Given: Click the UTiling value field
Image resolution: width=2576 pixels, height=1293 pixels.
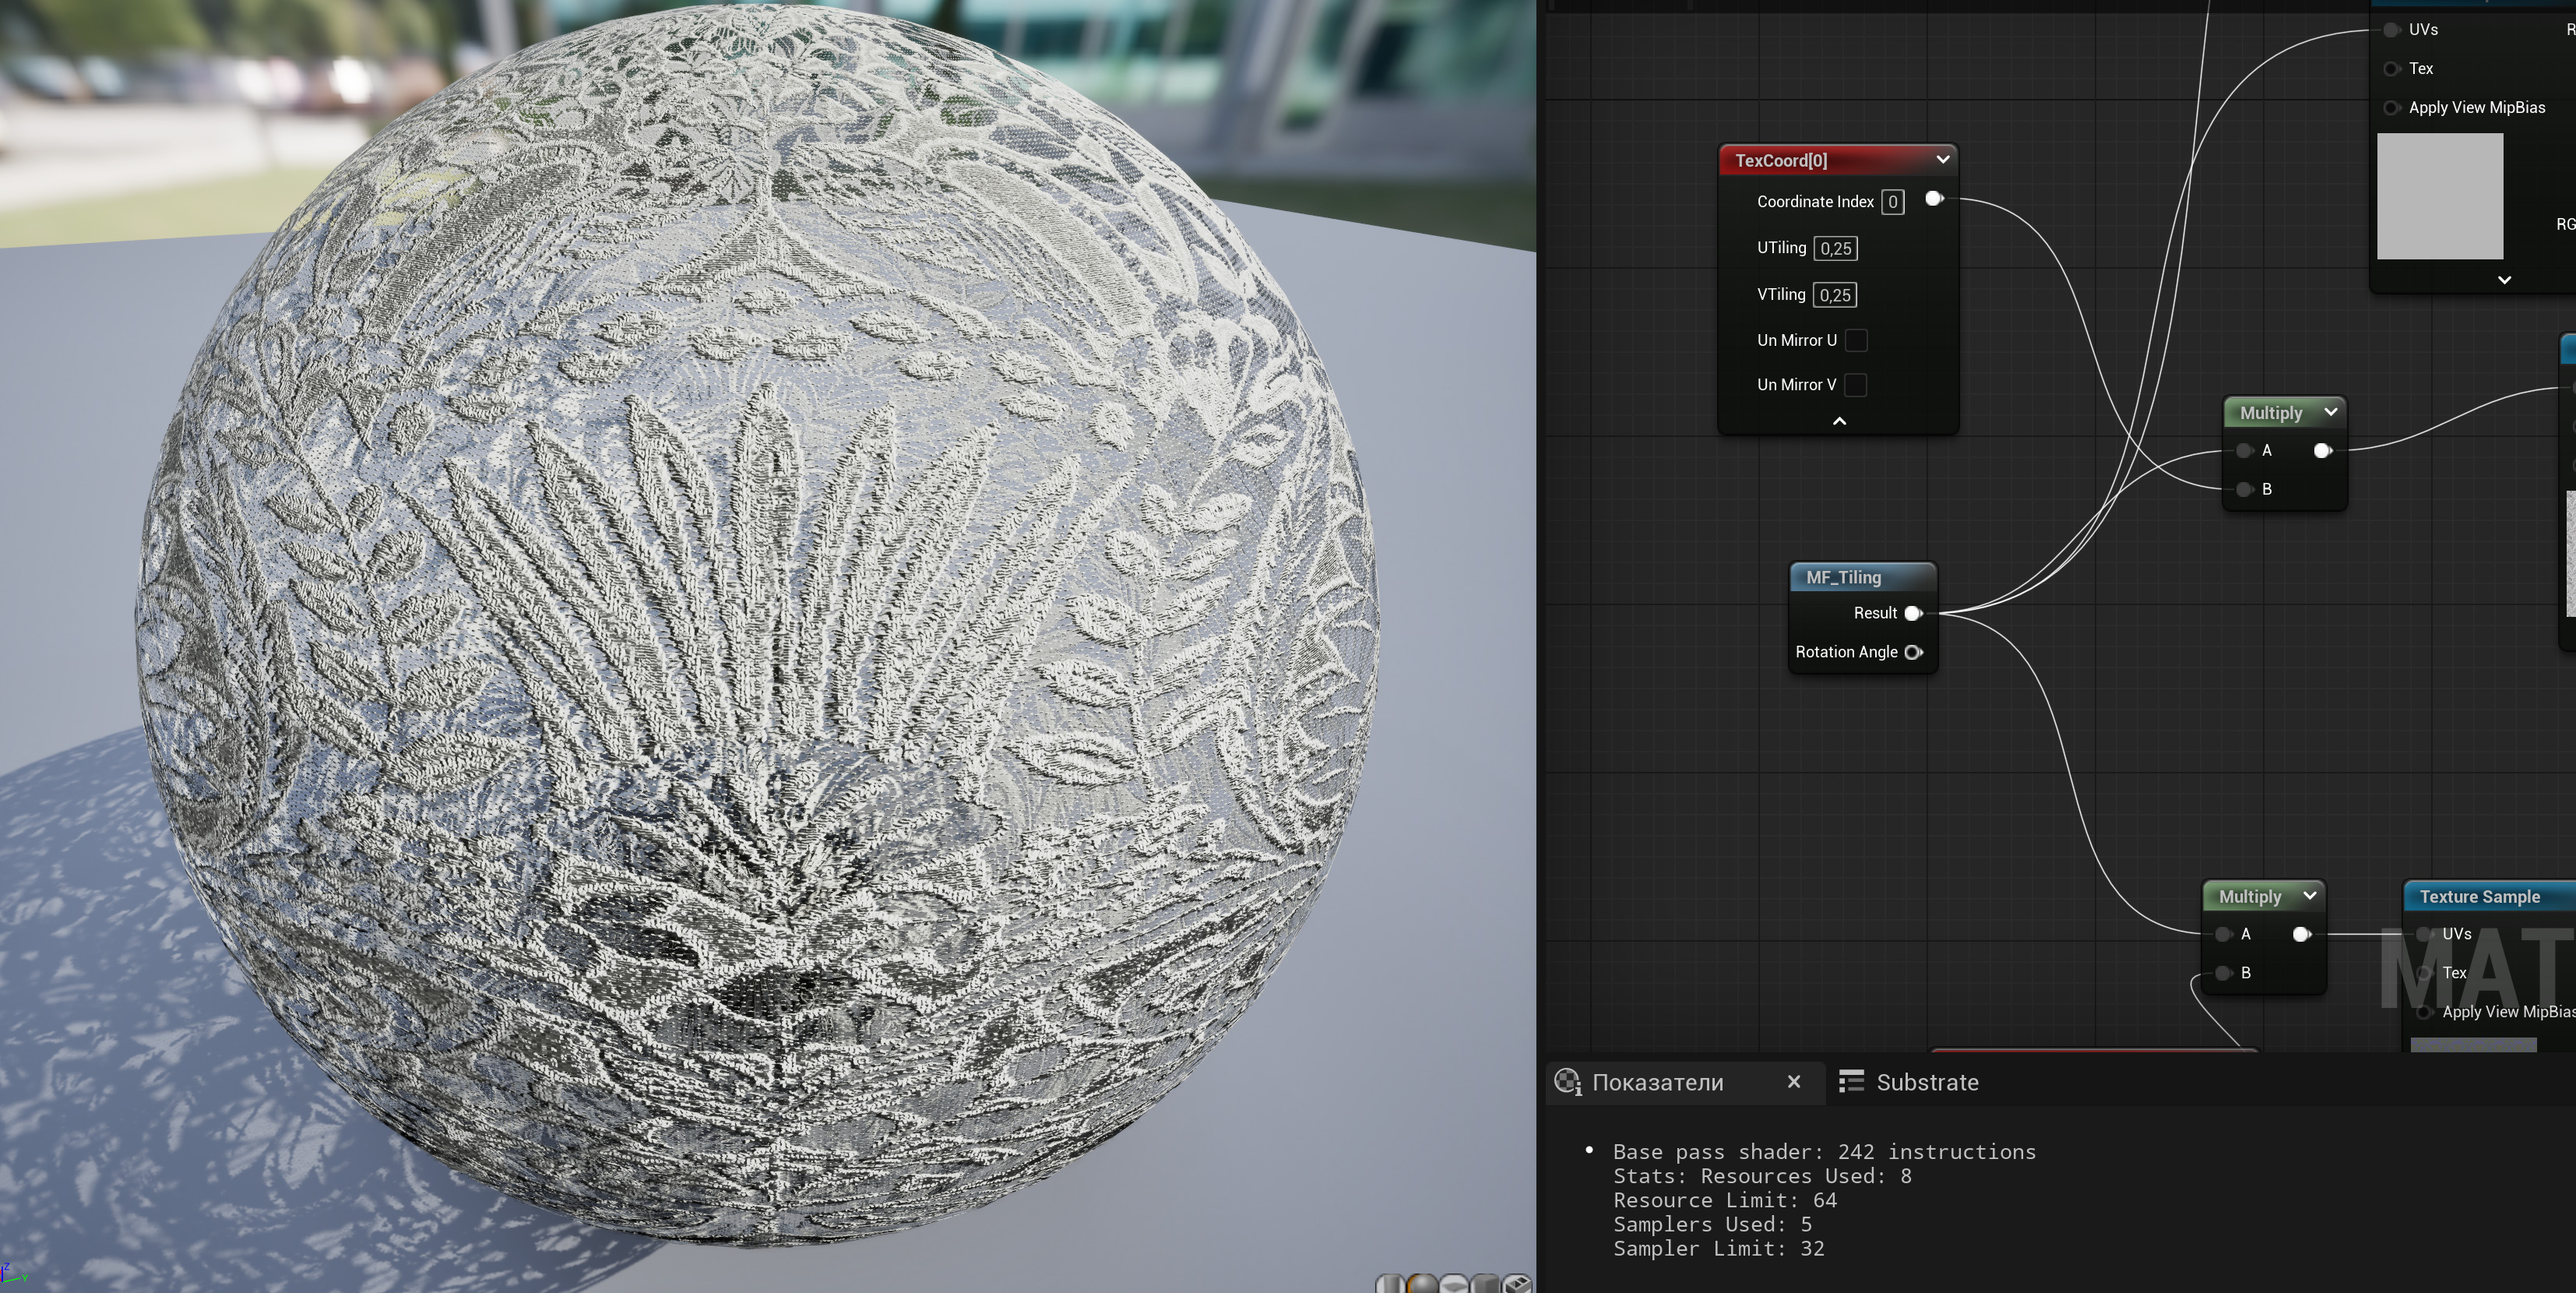Looking at the screenshot, I should (x=1835, y=248).
